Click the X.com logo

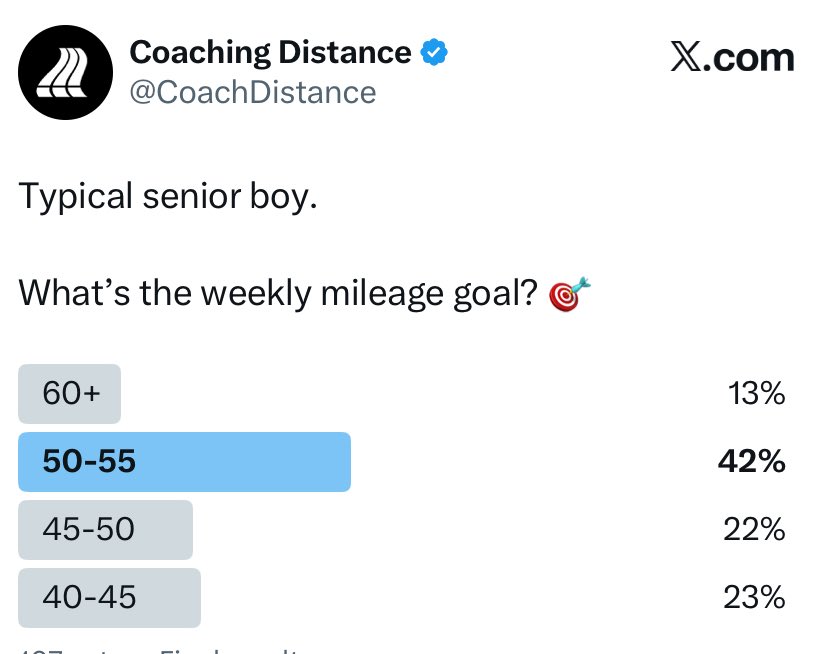pyautogui.click(x=732, y=57)
